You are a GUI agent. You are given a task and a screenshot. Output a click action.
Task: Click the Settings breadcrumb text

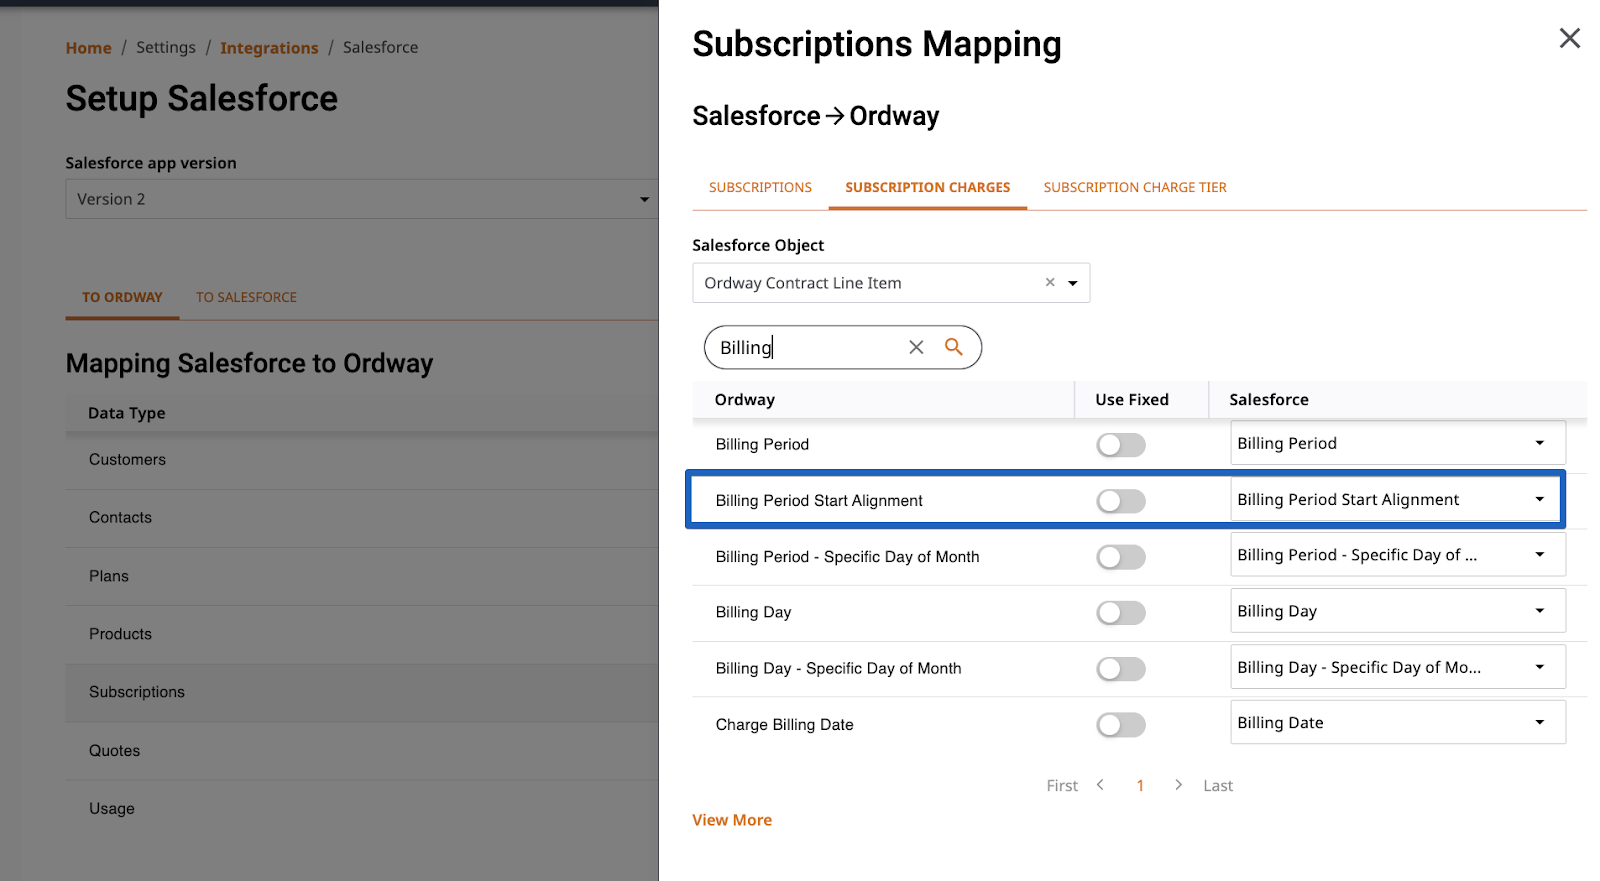pos(166,47)
